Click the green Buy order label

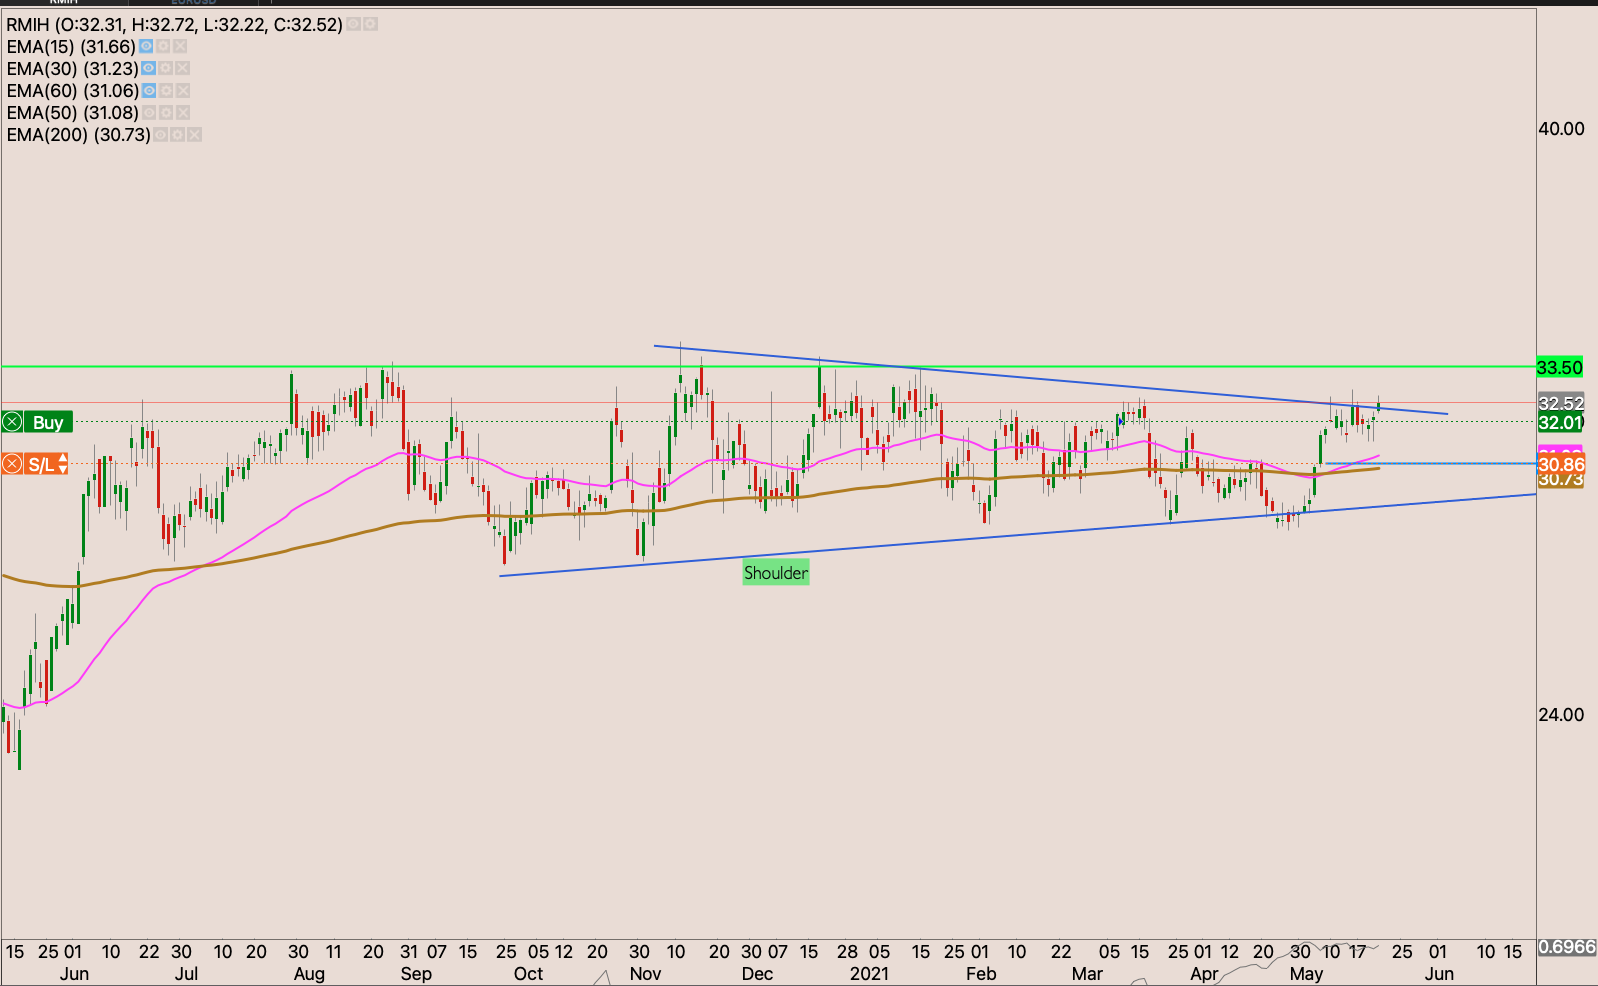(47, 422)
